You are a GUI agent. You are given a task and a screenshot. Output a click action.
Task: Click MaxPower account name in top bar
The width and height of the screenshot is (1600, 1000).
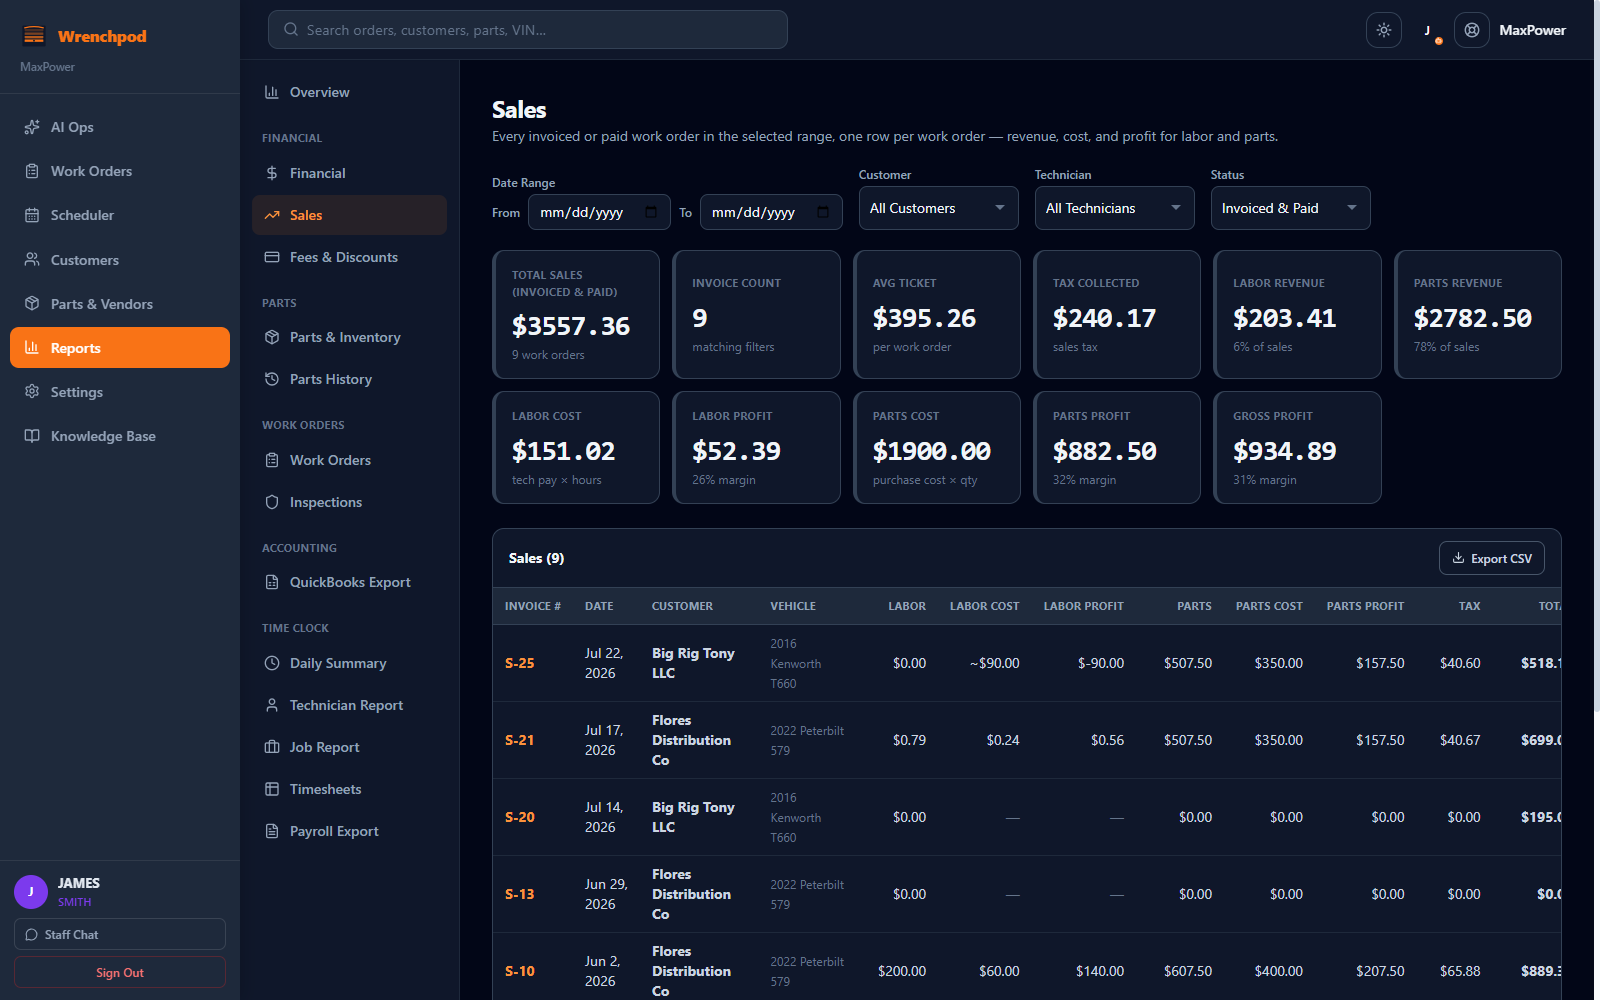tap(1532, 30)
